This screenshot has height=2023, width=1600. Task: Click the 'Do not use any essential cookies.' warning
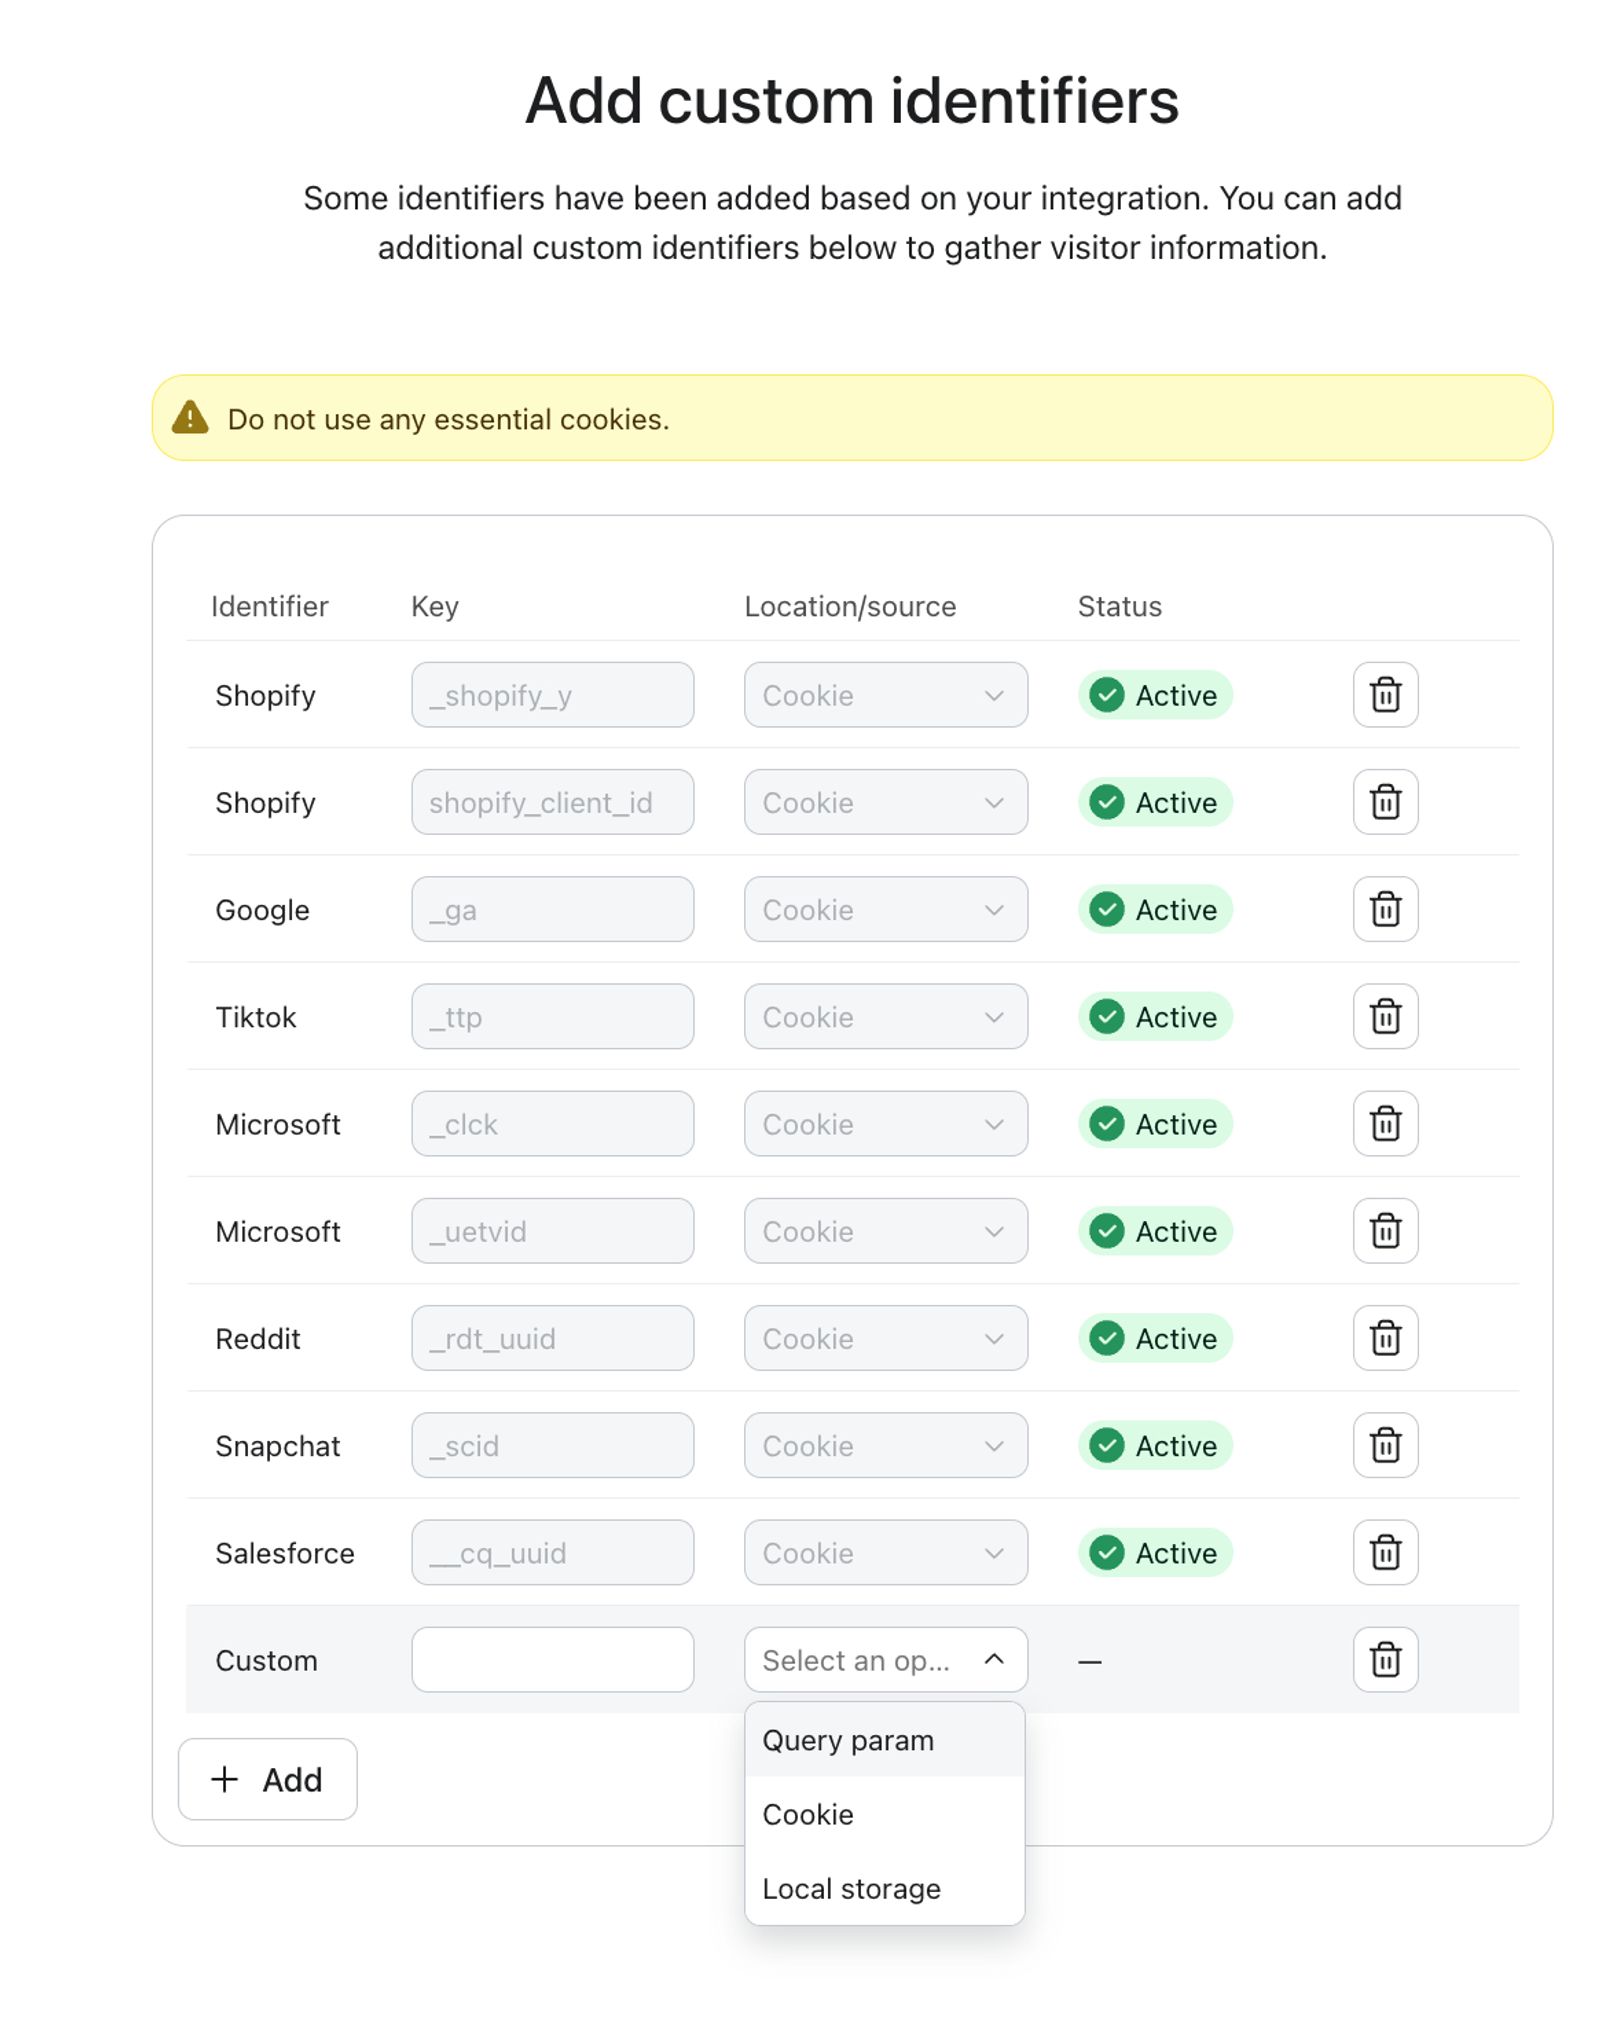448,419
